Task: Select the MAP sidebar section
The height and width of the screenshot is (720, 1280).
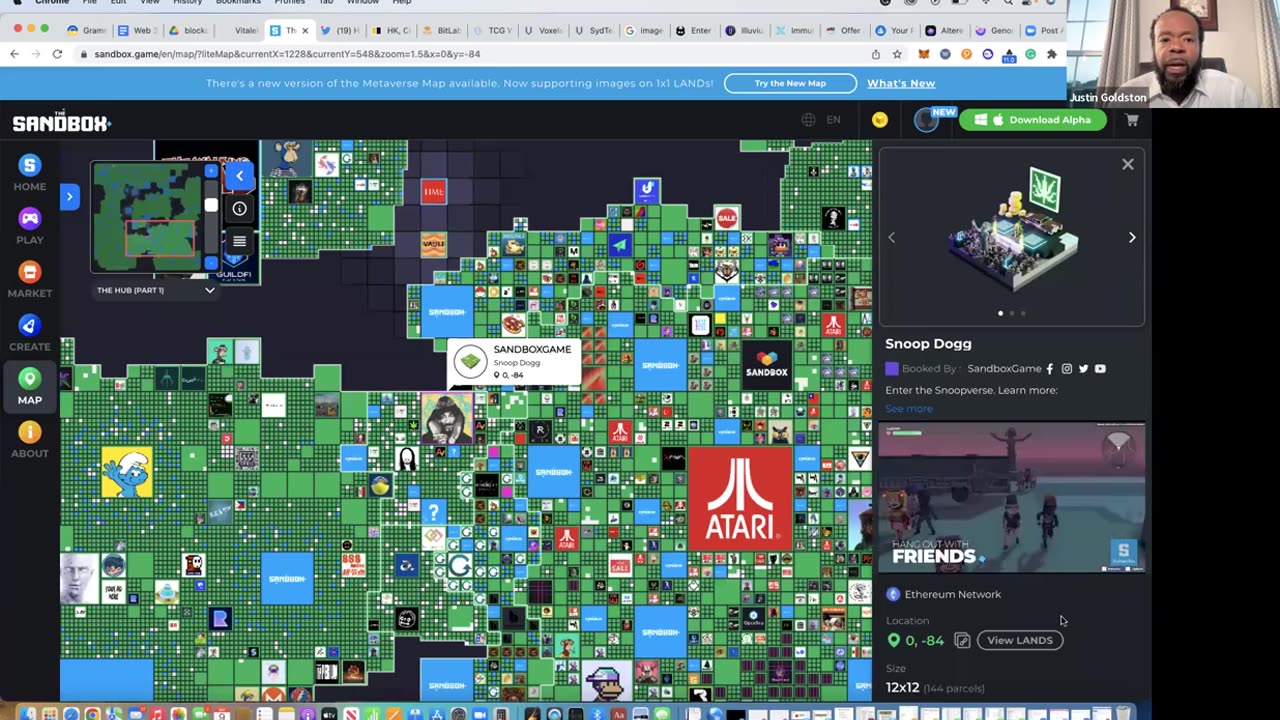Action: [x=30, y=386]
